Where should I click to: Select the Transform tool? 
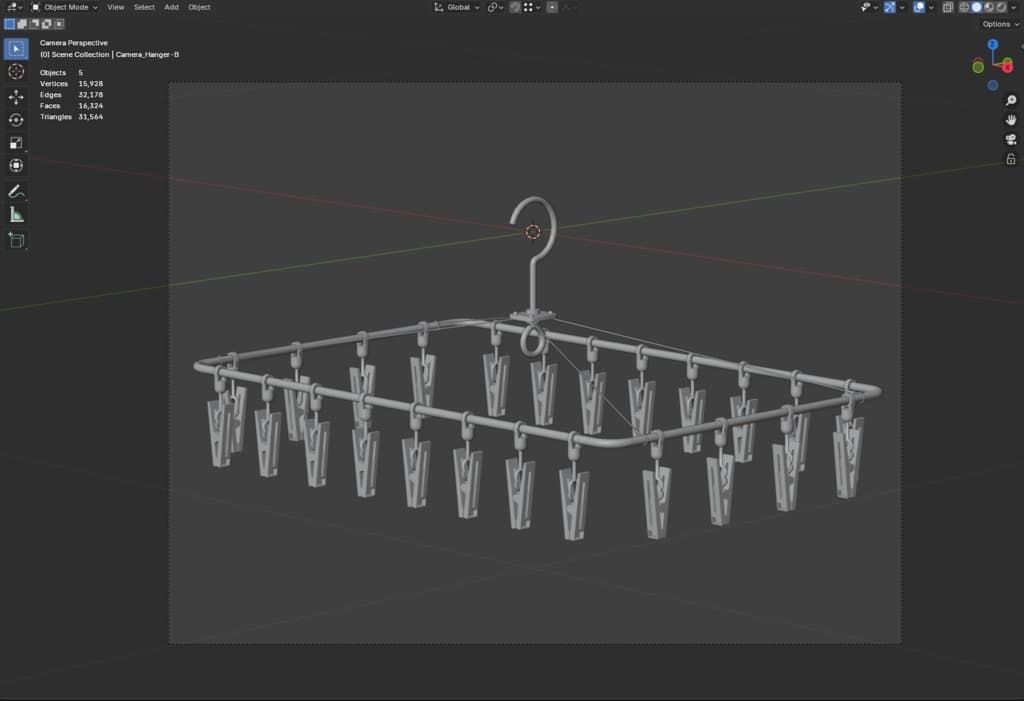[16, 166]
